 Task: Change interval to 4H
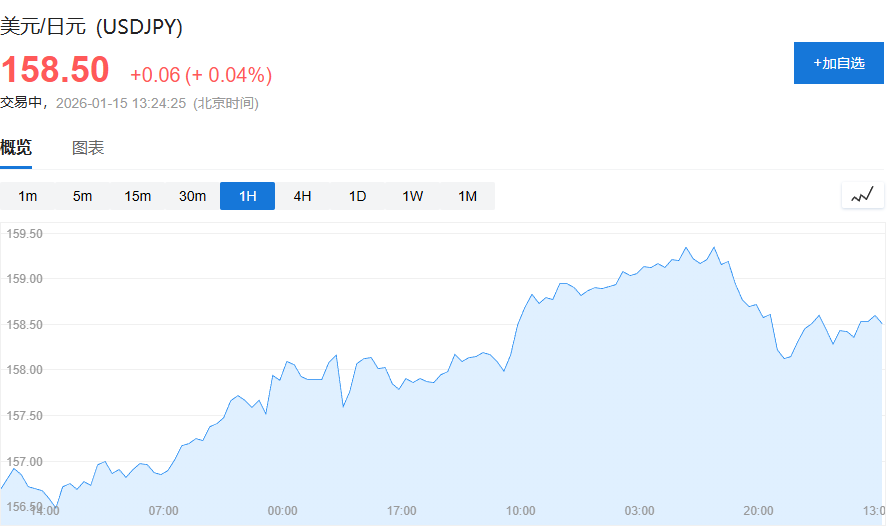click(302, 196)
